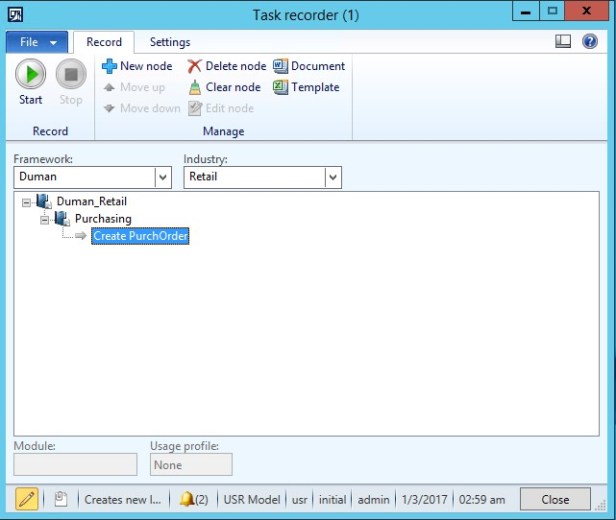
Task: Open the Framework dropdown showing Duman
Action: [163, 177]
